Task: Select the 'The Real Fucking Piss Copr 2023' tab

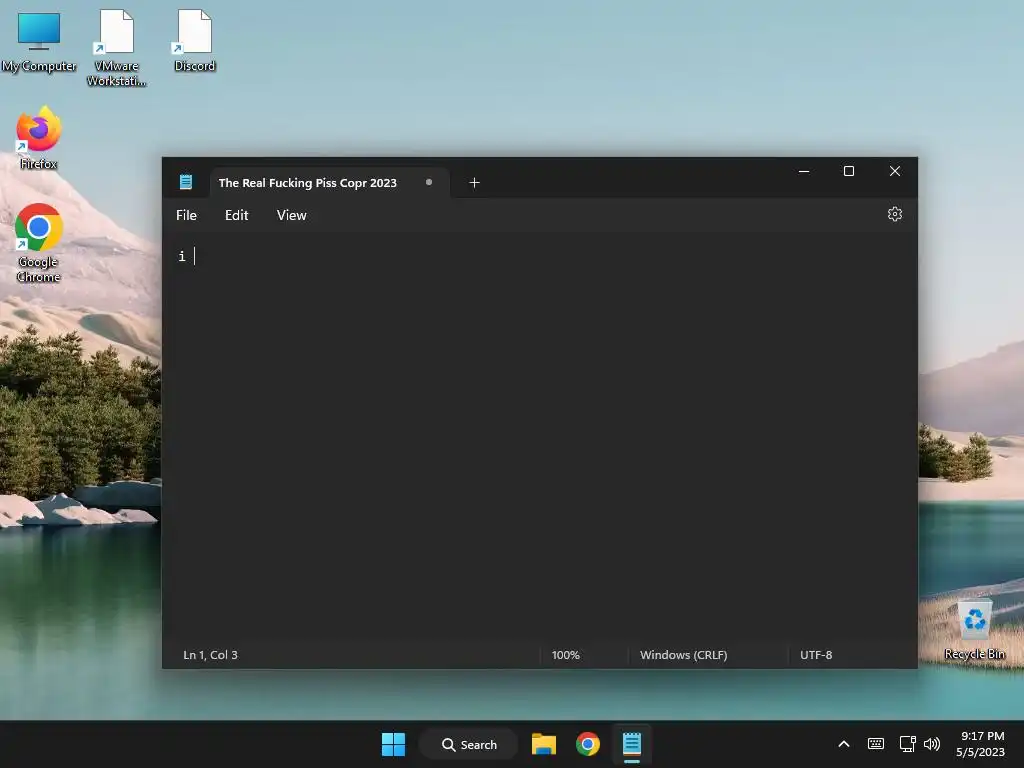Action: pos(330,183)
